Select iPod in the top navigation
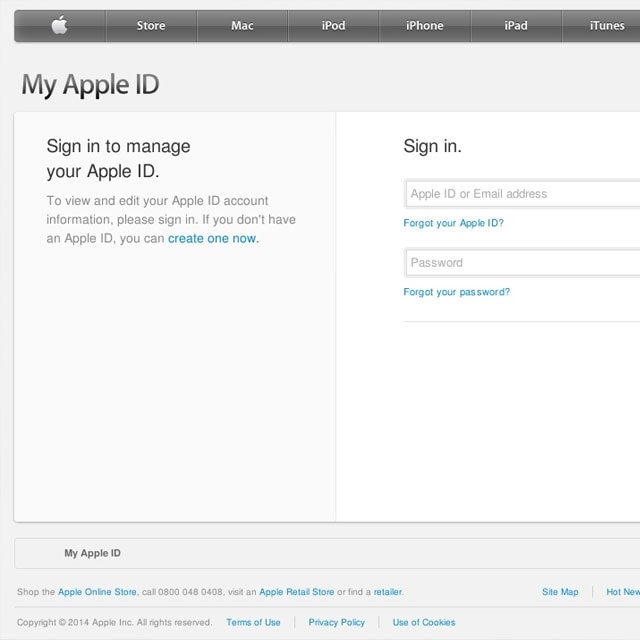640x640 pixels. point(333,26)
